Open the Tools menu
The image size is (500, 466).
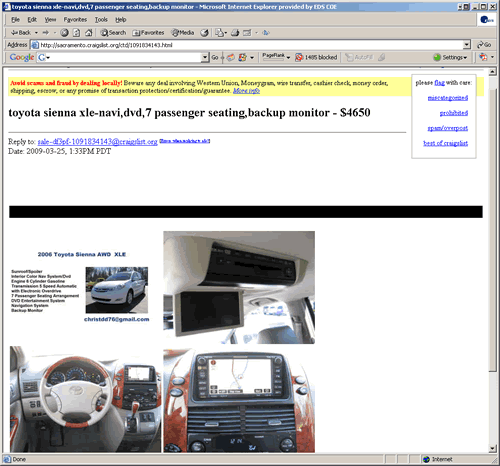(x=101, y=20)
